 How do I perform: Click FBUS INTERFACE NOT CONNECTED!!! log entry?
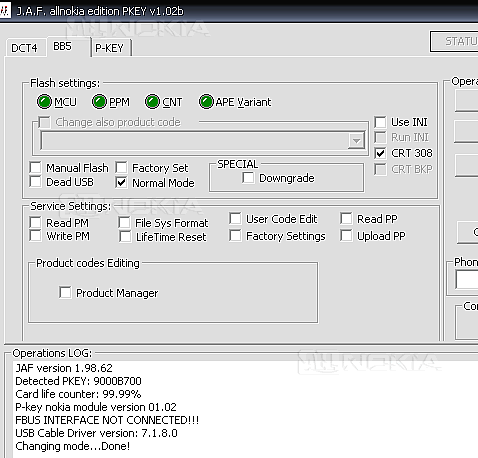coord(107,420)
